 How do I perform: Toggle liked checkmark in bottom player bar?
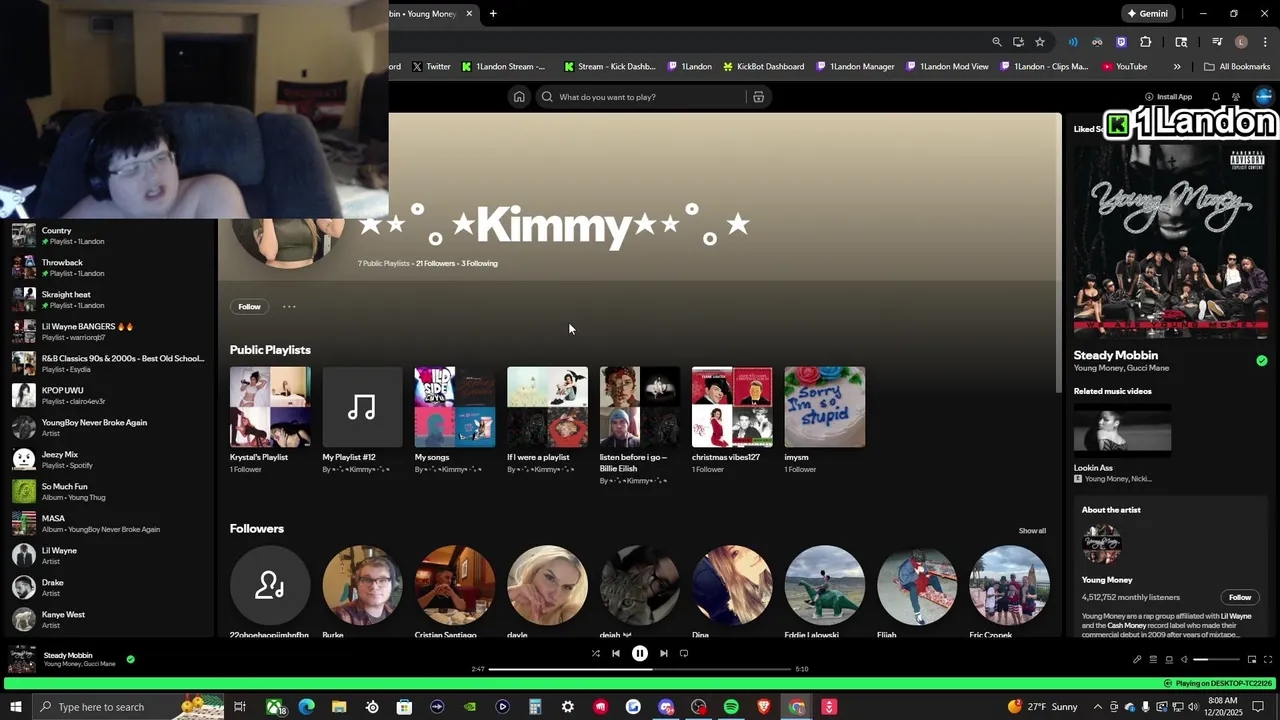[130, 659]
